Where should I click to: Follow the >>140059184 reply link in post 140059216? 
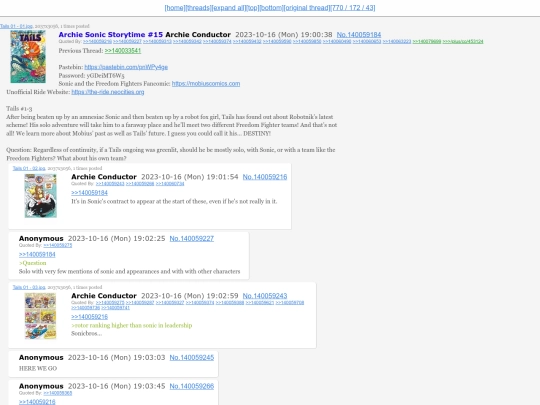[x=90, y=193]
